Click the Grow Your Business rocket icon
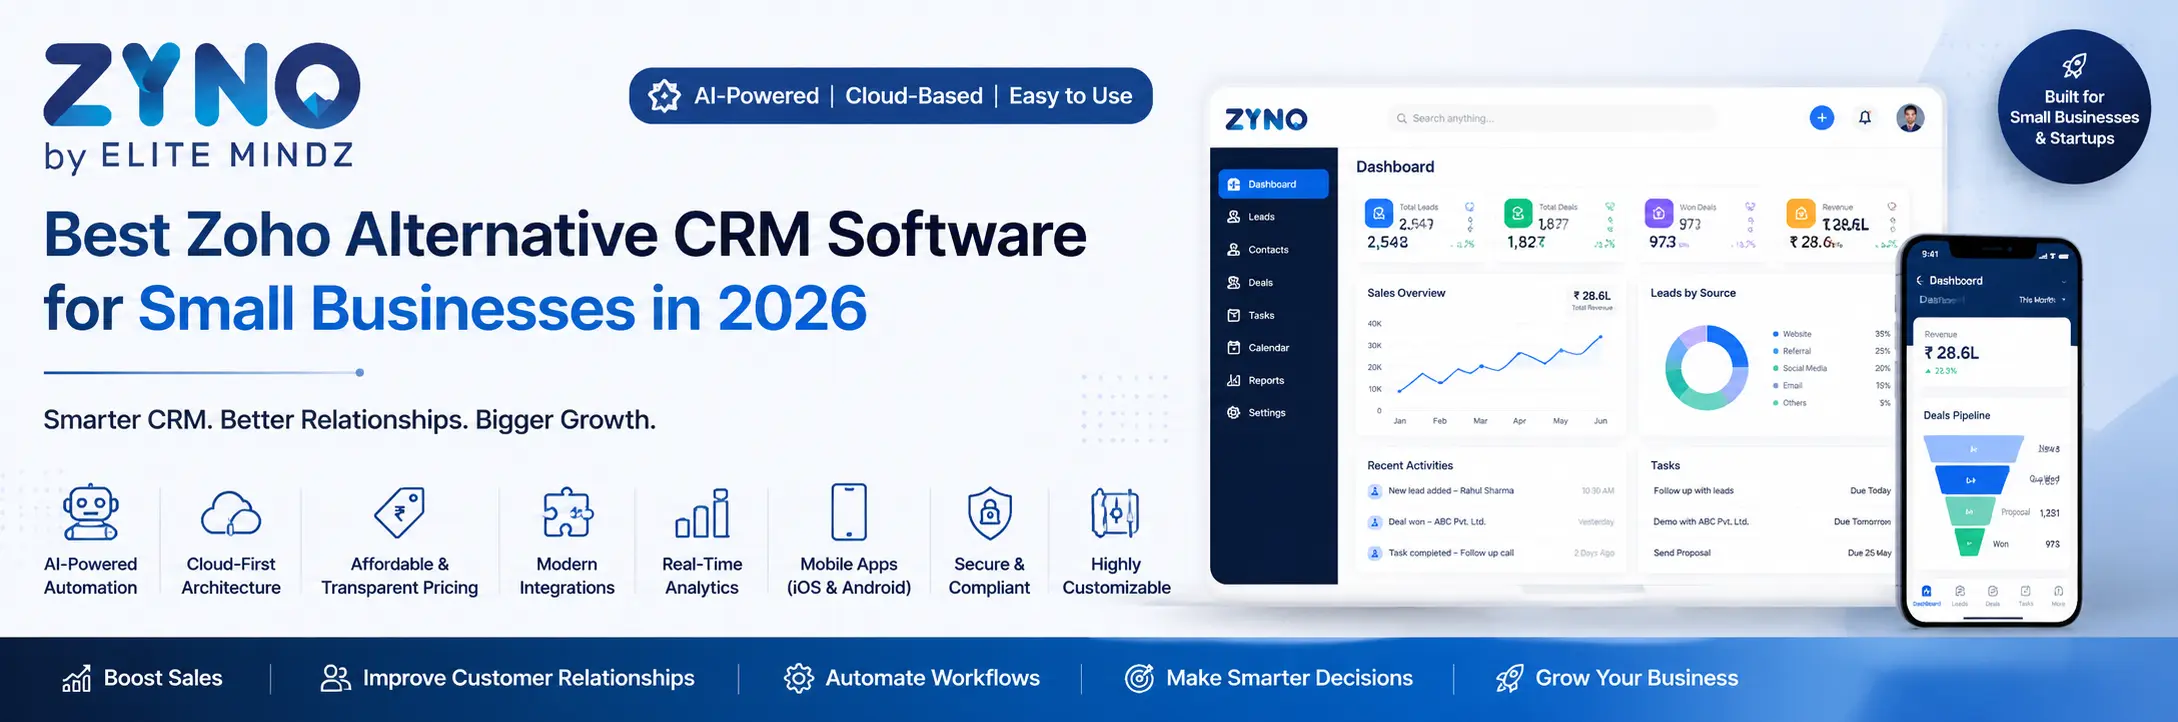2178x722 pixels. (x=1510, y=678)
